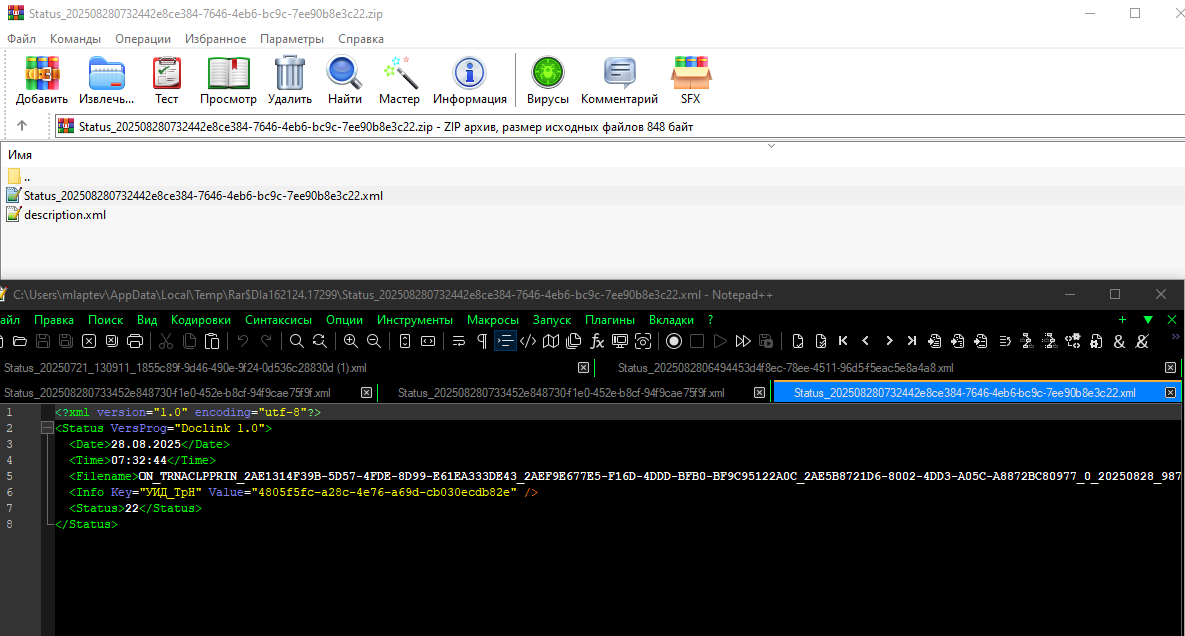Click the Удалить trash icon in WinRAR
The height and width of the screenshot is (636, 1185).
289,81
